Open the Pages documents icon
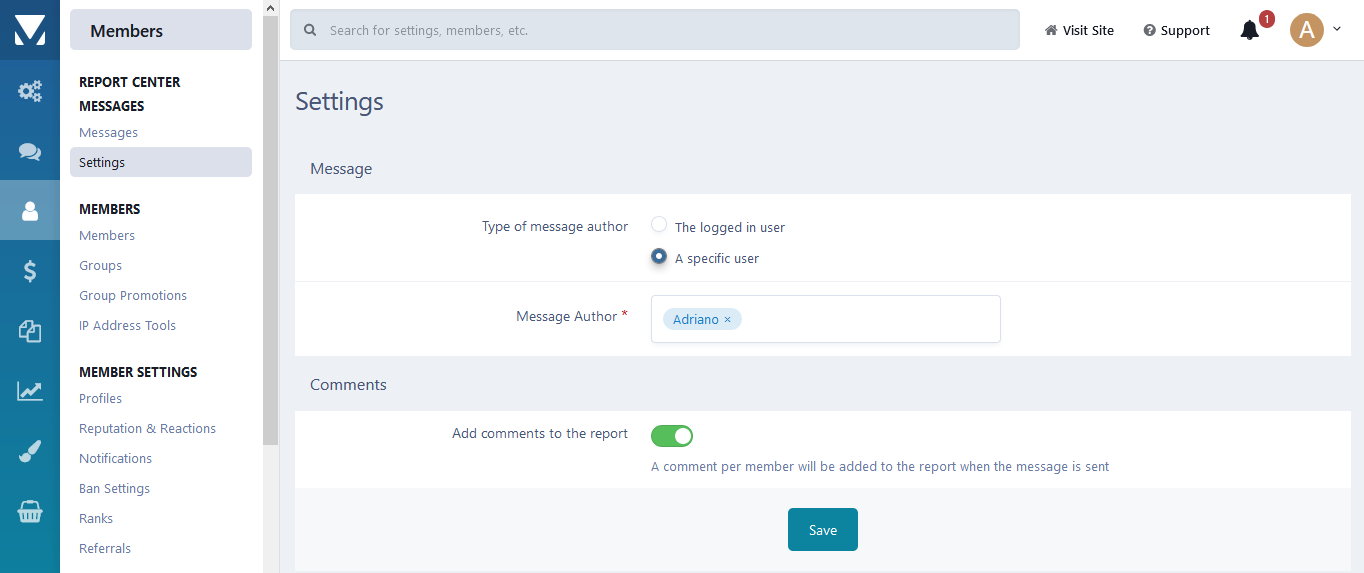The width and height of the screenshot is (1364, 573). coord(30,331)
